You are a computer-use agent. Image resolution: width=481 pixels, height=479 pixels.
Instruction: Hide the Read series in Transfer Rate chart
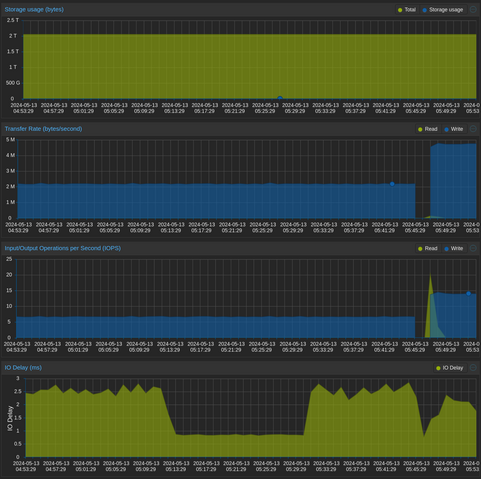tap(428, 129)
